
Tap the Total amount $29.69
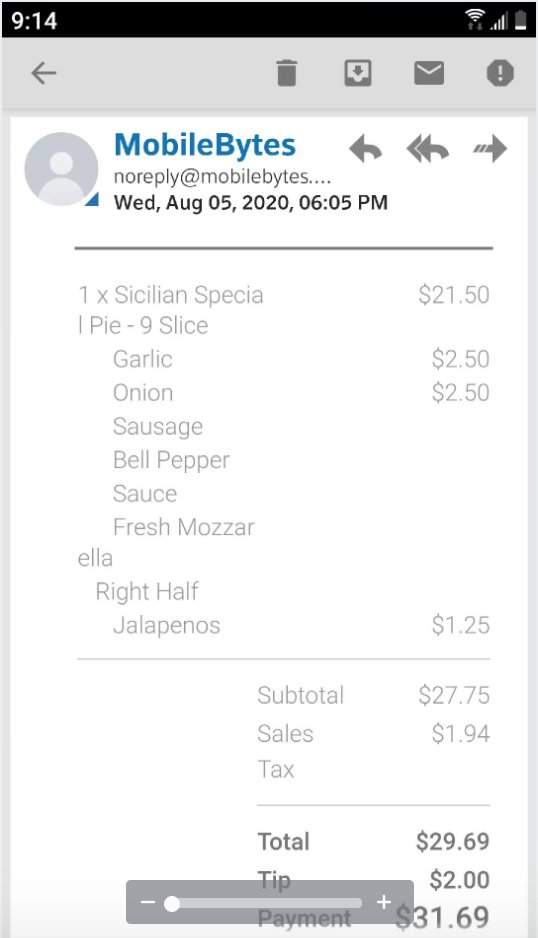point(453,841)
